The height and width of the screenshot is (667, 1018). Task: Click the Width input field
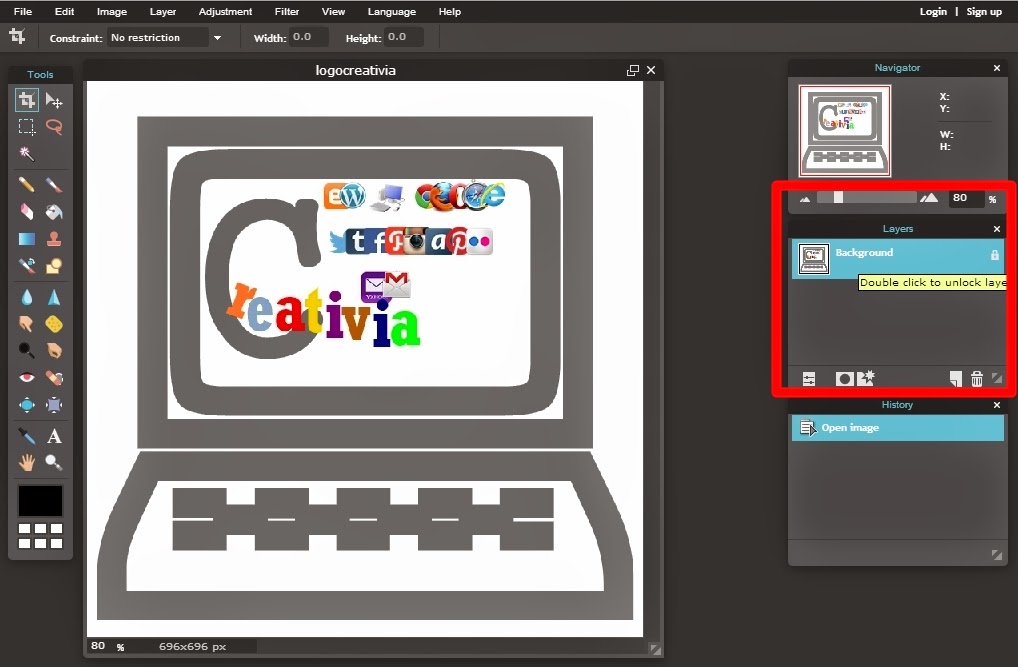tap(308, 37)
